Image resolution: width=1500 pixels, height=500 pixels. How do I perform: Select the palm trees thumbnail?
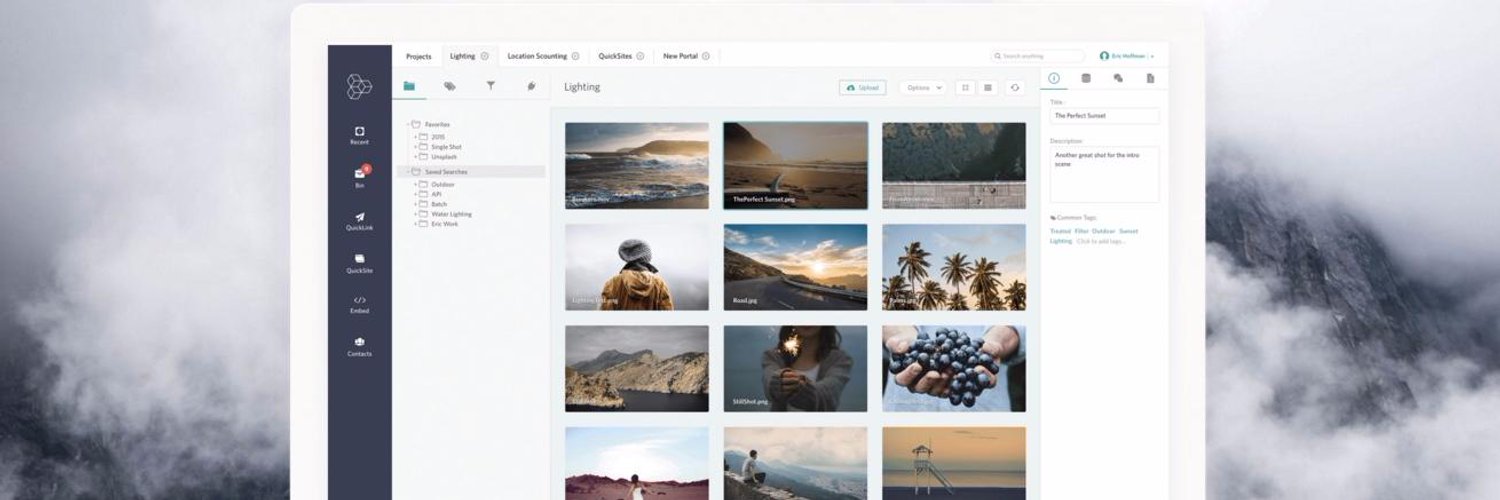point(954,267)
